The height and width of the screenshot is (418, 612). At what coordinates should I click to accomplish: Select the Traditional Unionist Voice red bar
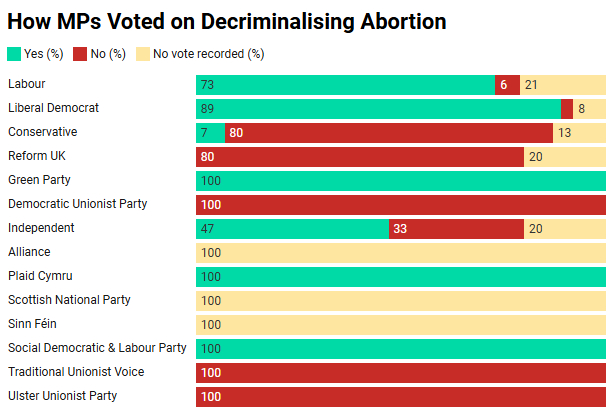tap(400, 373)
